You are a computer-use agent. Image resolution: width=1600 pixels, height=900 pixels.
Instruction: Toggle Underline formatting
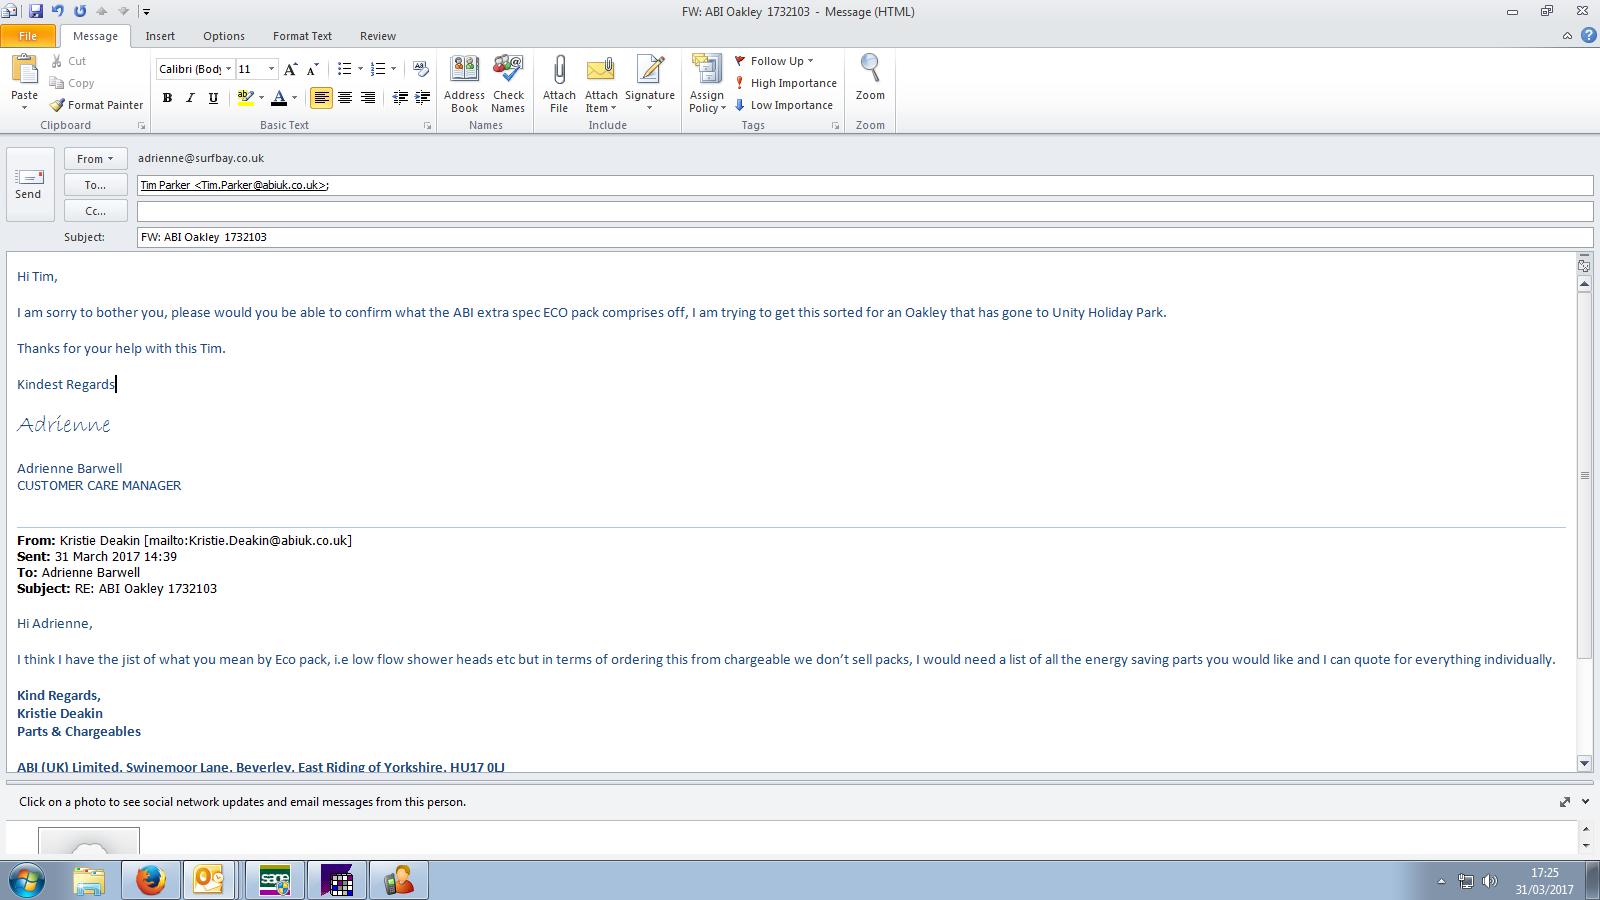pos(213,97)
